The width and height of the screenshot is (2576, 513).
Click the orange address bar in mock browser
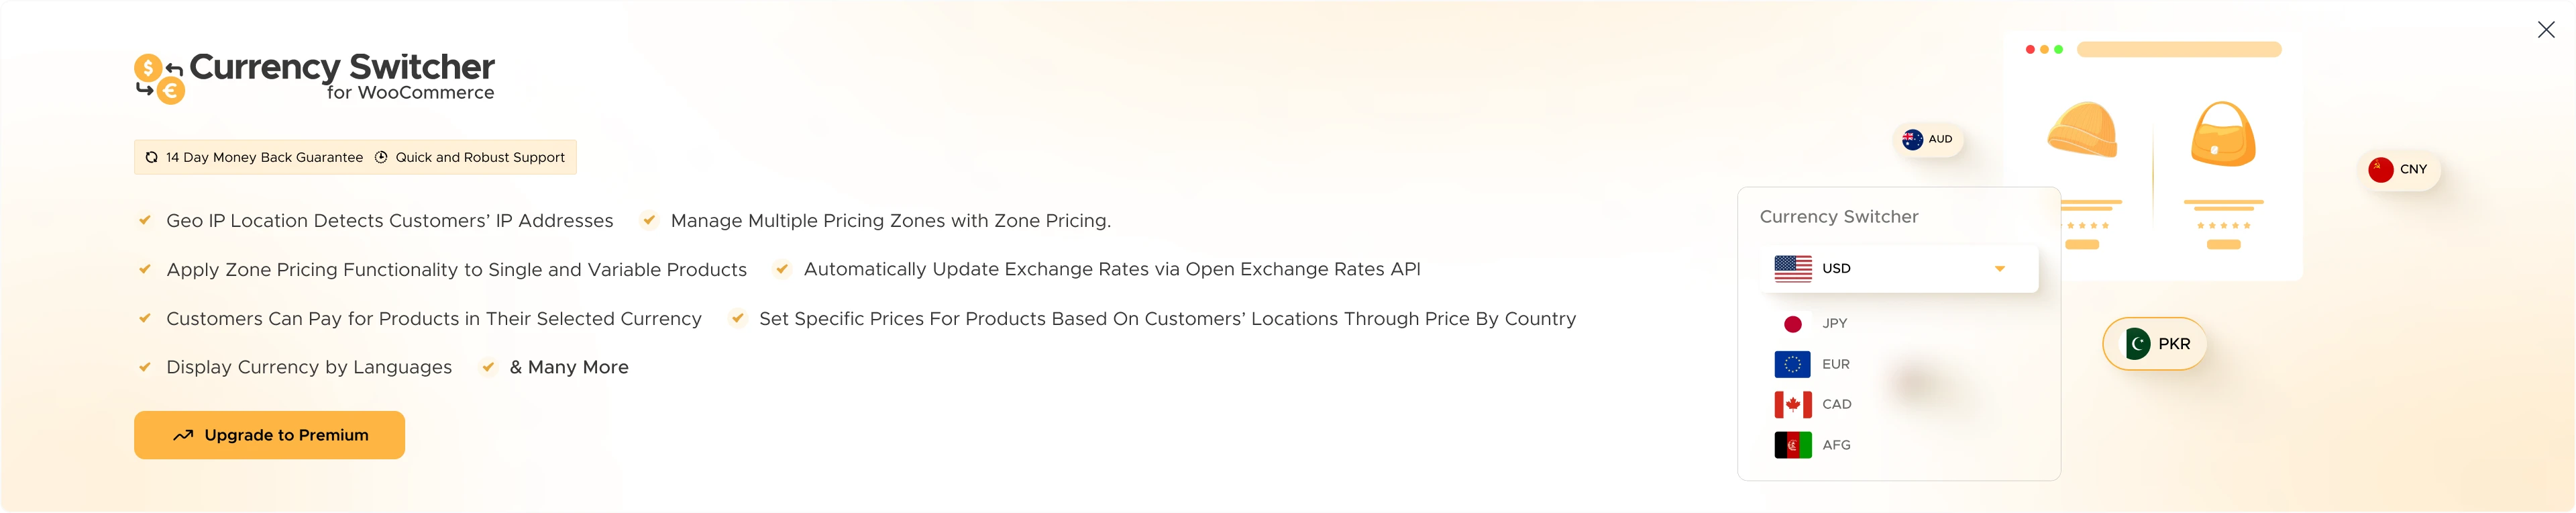(2179, 49)
